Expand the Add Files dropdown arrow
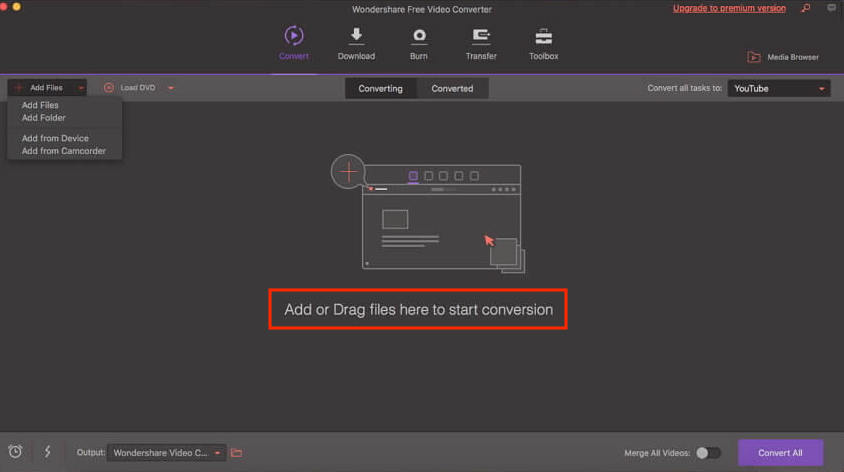The width and height of the screenshot is (844, 472). coord(81,88)
